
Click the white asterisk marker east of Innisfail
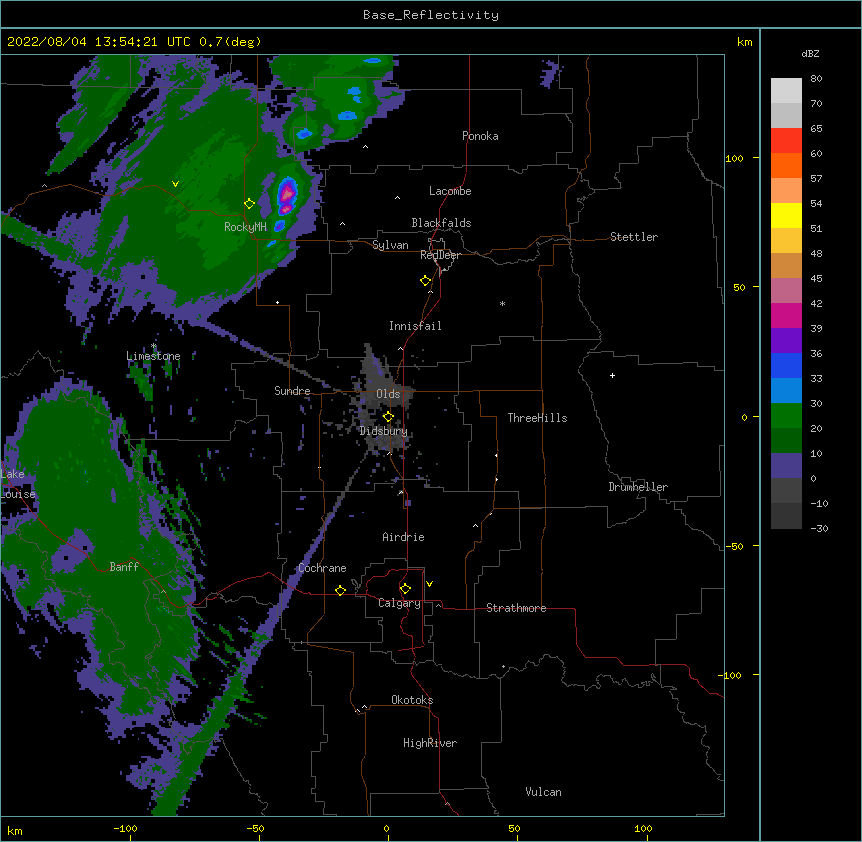[502, 303]
